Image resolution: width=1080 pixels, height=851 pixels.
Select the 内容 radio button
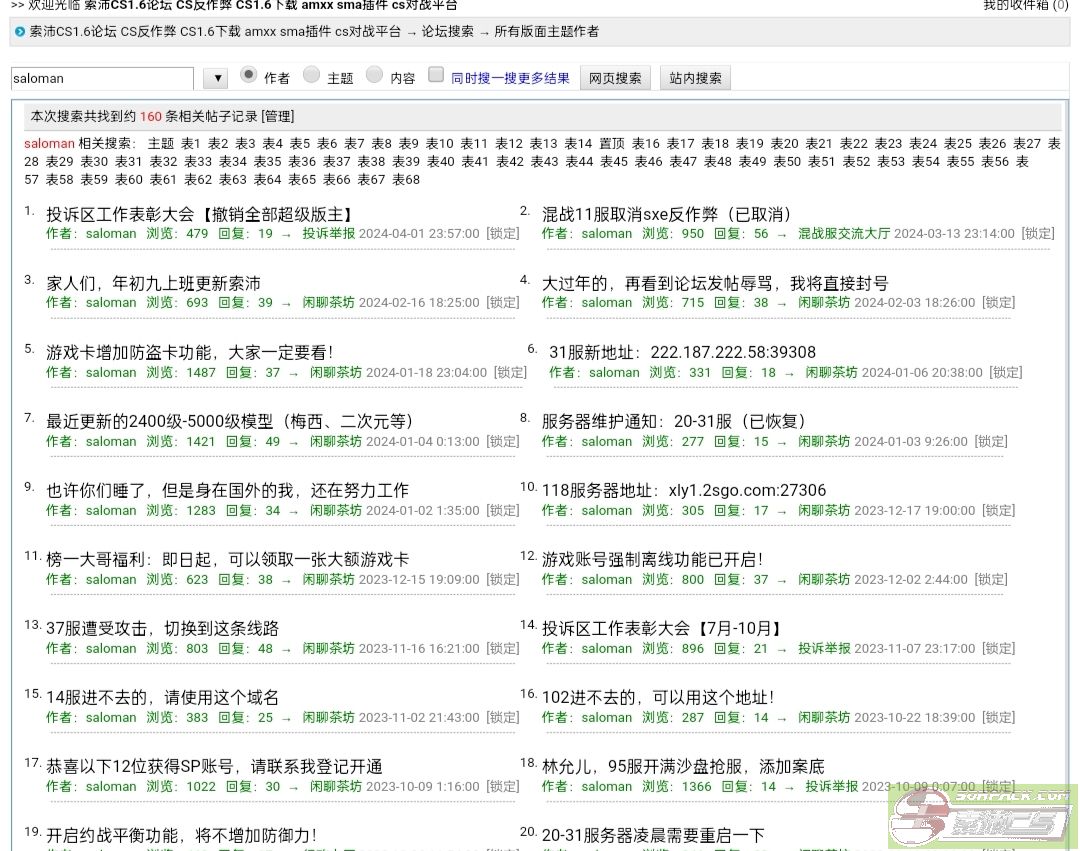(374, 74)
